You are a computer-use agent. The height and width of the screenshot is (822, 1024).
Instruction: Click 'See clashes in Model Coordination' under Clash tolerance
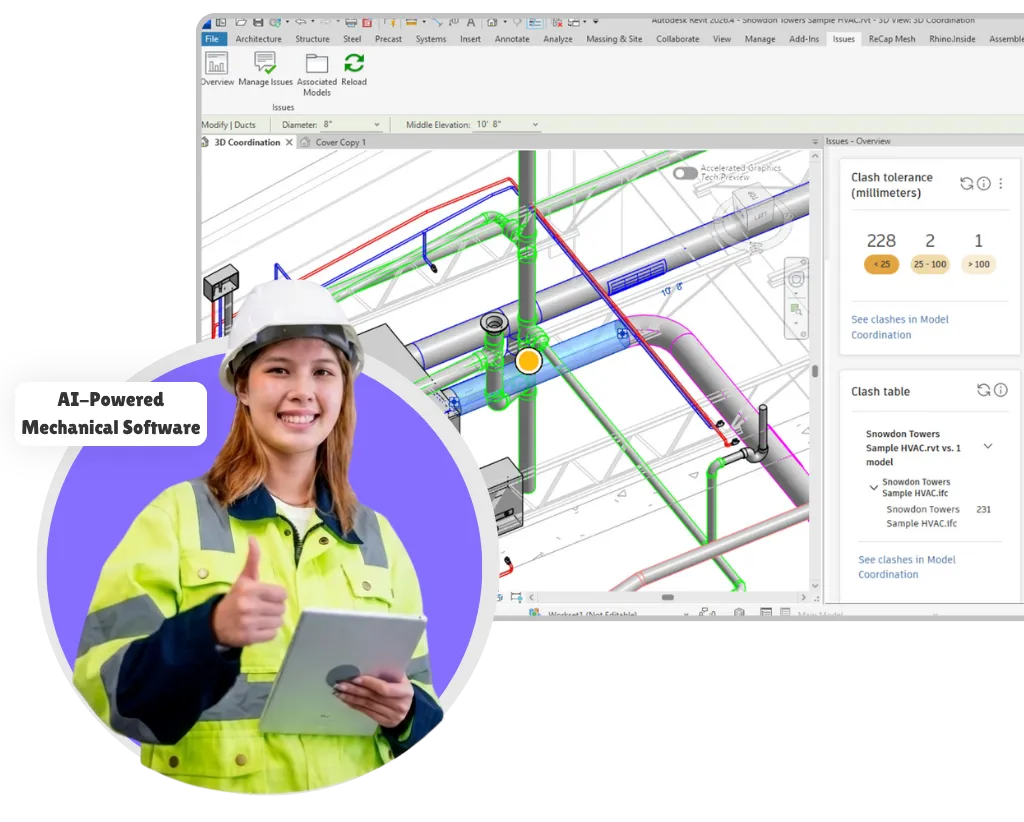(899, 327)
